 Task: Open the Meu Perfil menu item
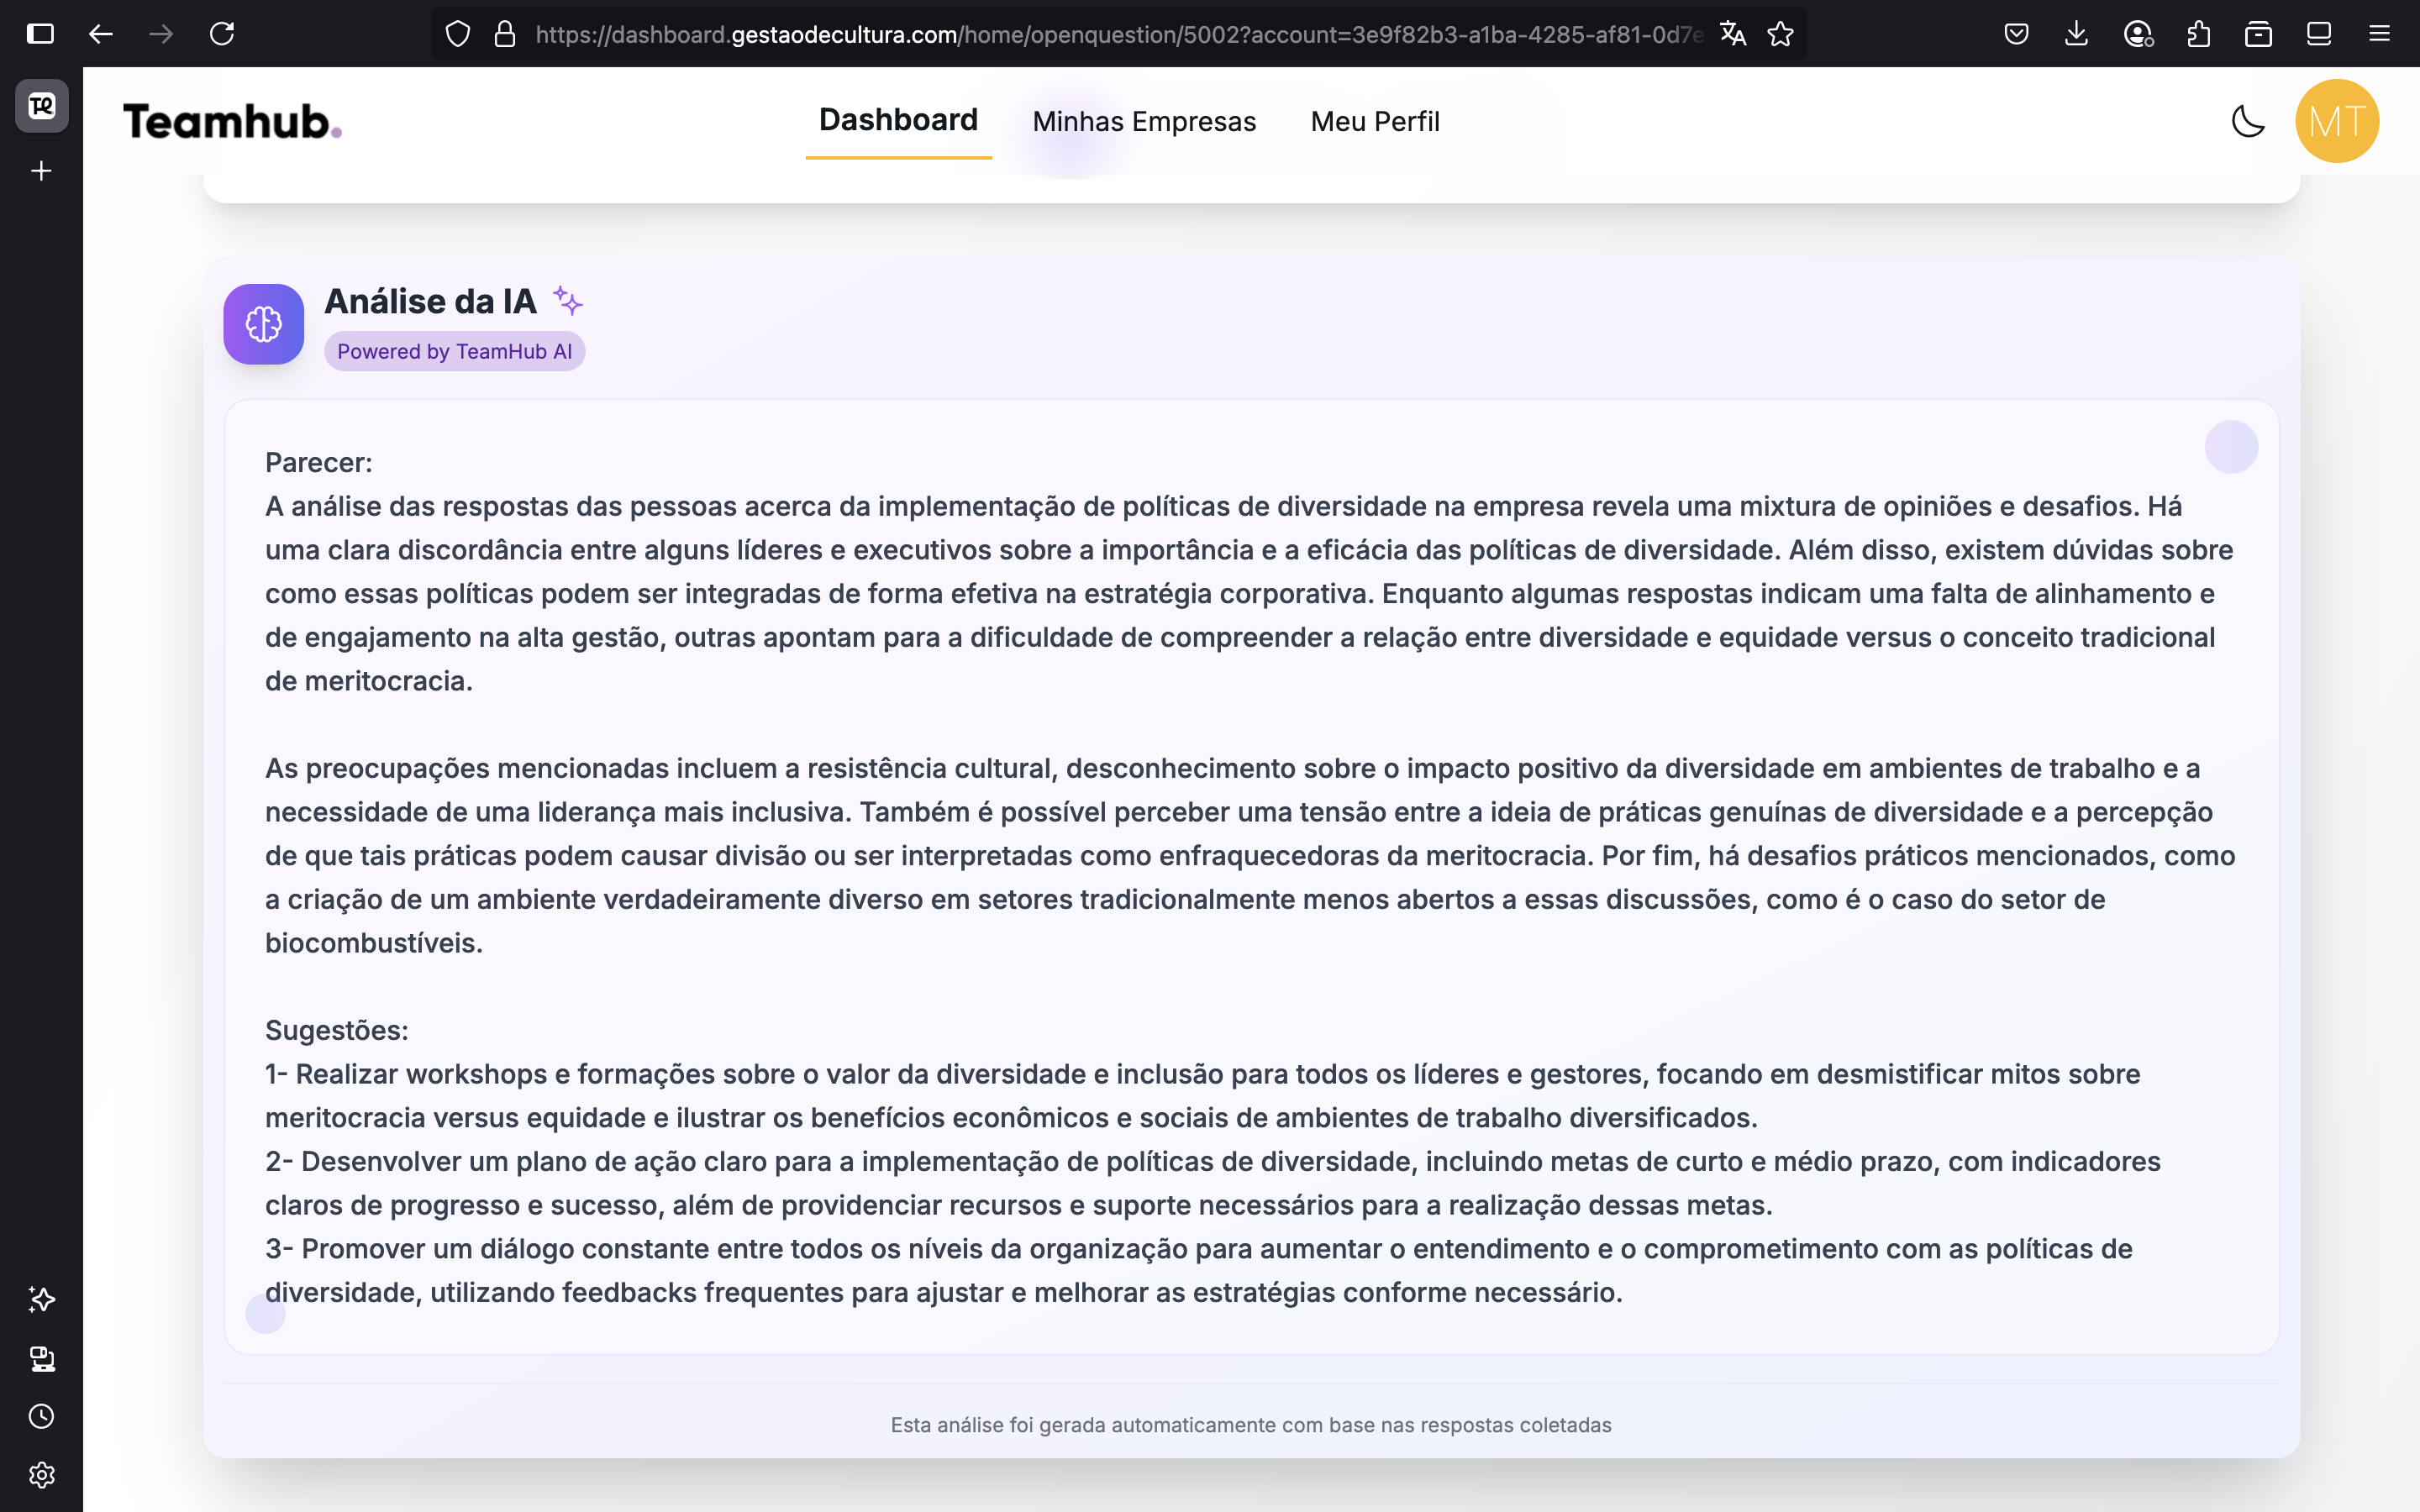(x=1374, y=121)
